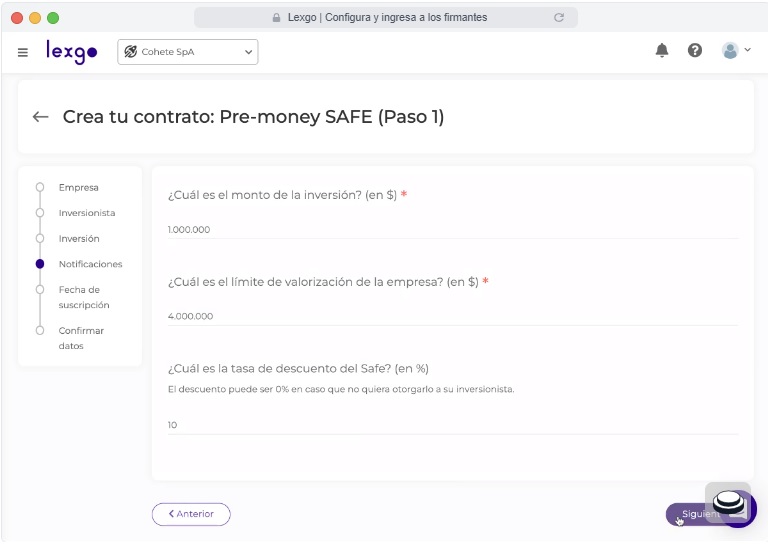Go back using the left arrow
The image size is (768, 545).
pyautogui.click(x=41, y=117)
